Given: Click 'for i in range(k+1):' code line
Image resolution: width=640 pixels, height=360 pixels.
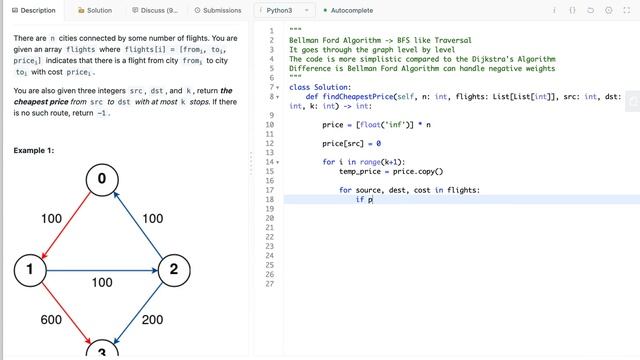Looking at the screenshot, I should coord(364,162).
